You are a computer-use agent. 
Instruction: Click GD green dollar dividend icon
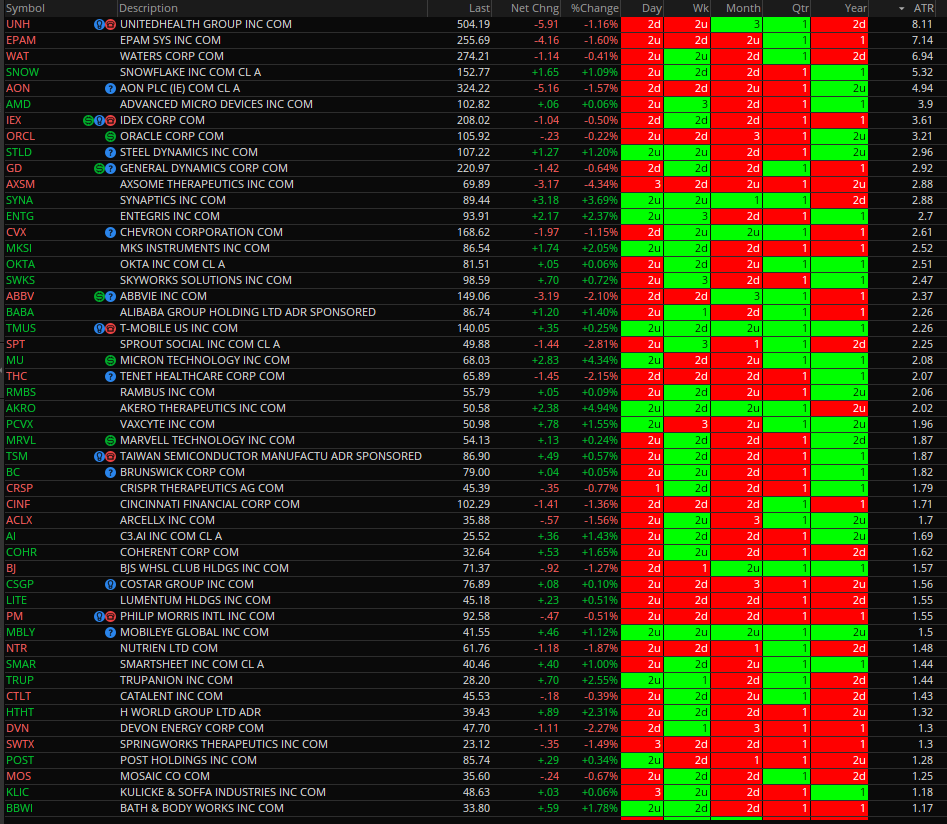click(100, 169)
